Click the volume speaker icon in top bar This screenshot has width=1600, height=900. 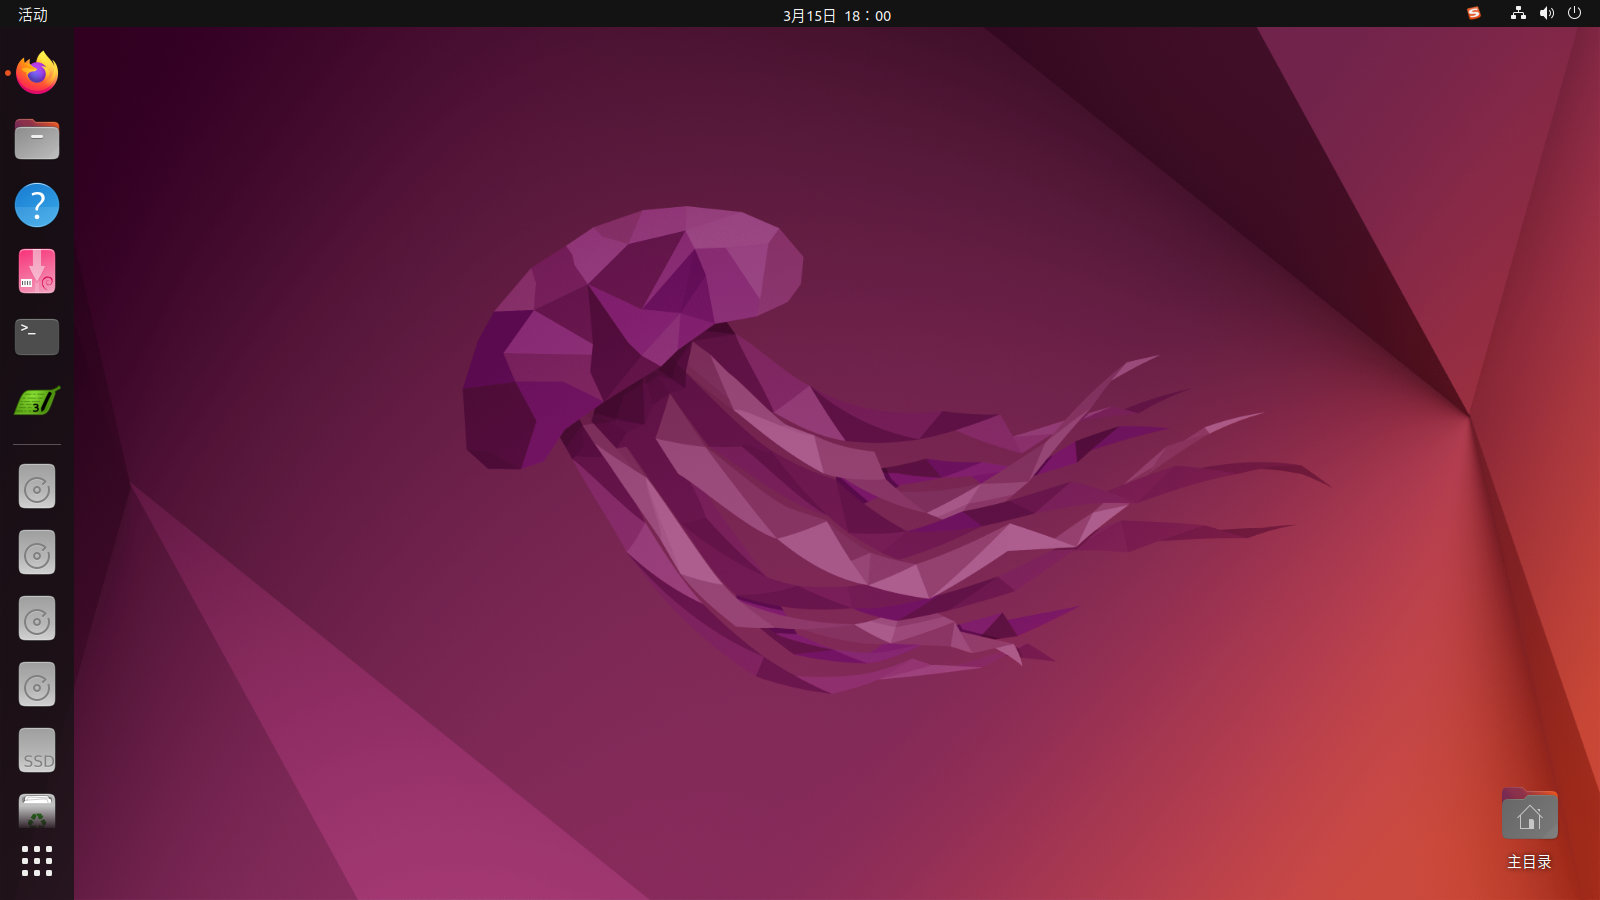[x=1547, y=14]
